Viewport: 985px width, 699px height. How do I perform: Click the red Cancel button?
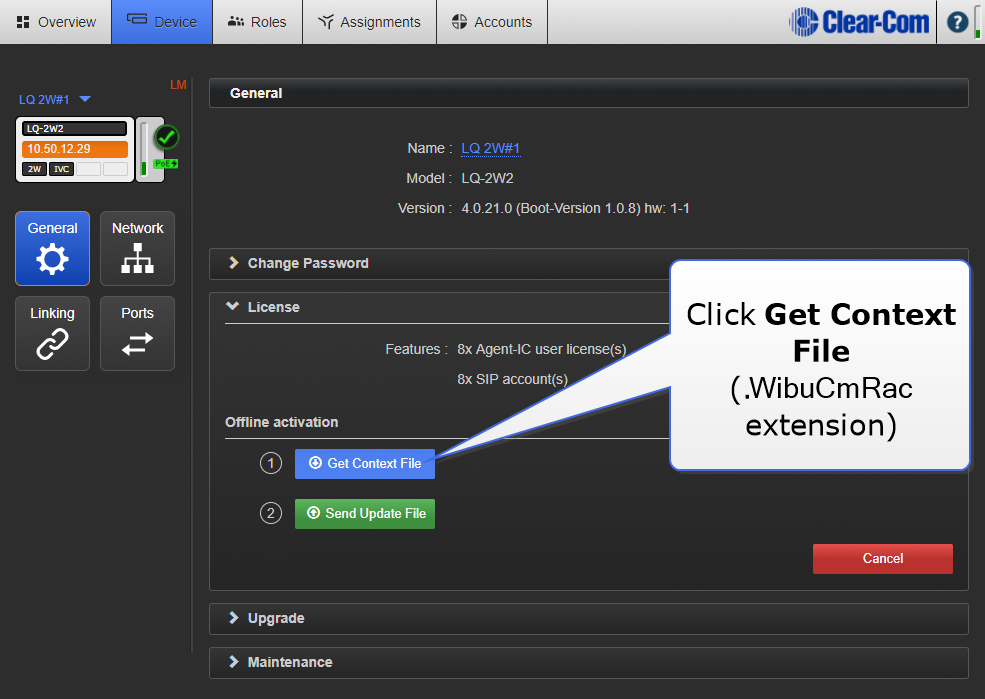pos(882,559)
